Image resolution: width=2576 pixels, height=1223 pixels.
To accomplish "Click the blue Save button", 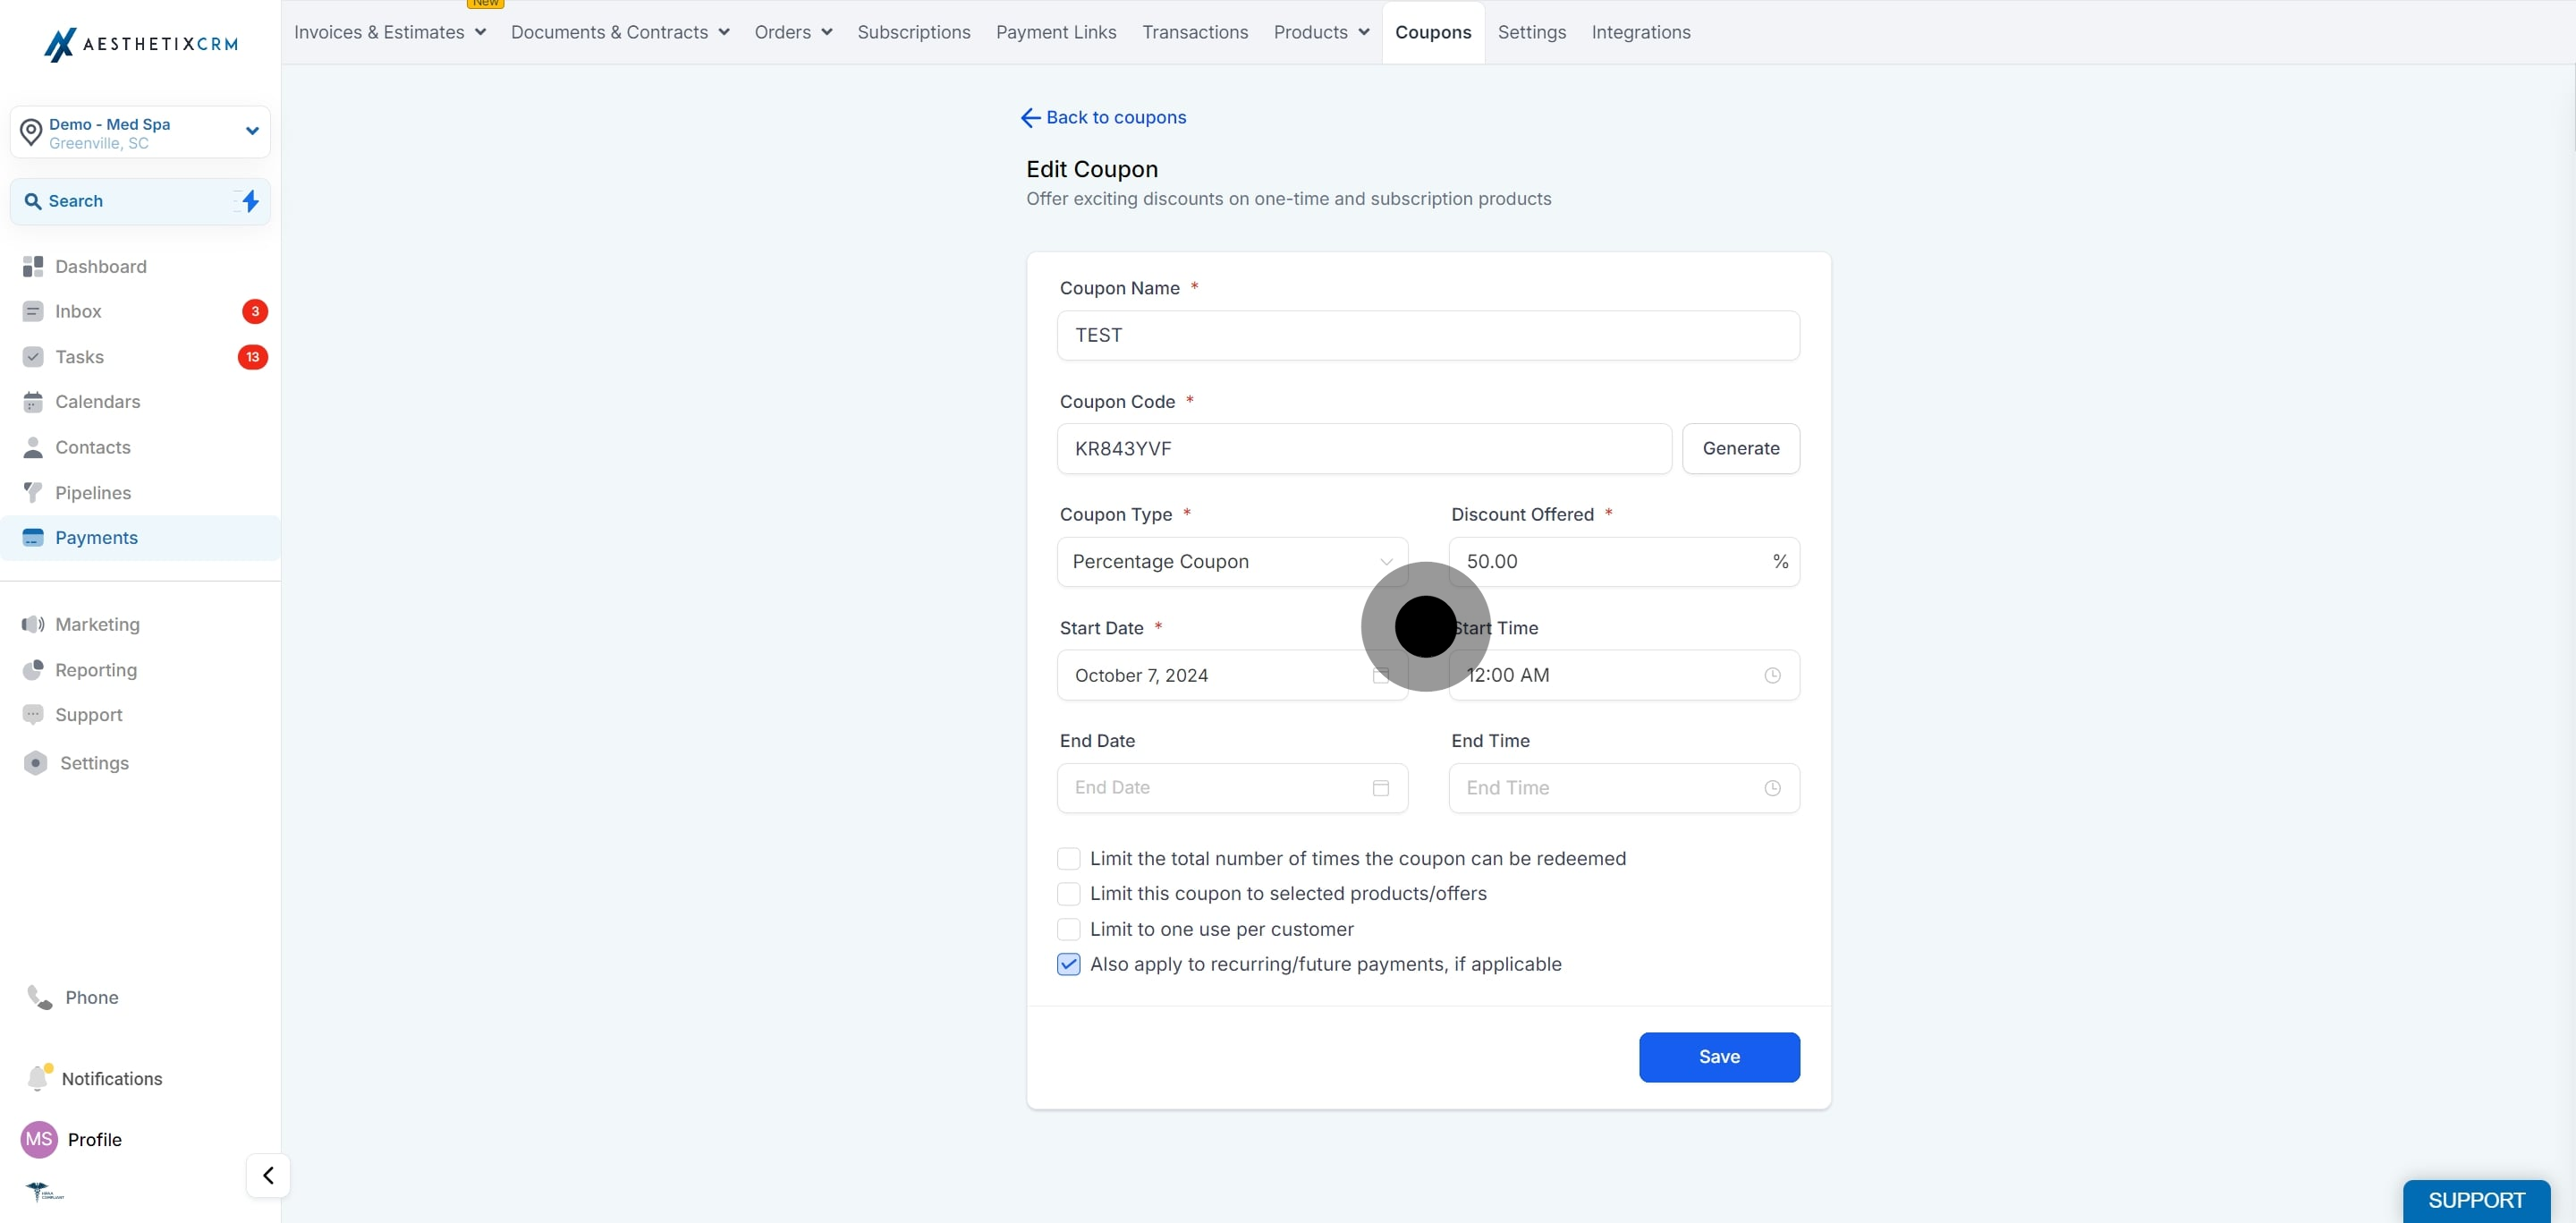I will point(1719,1057).
